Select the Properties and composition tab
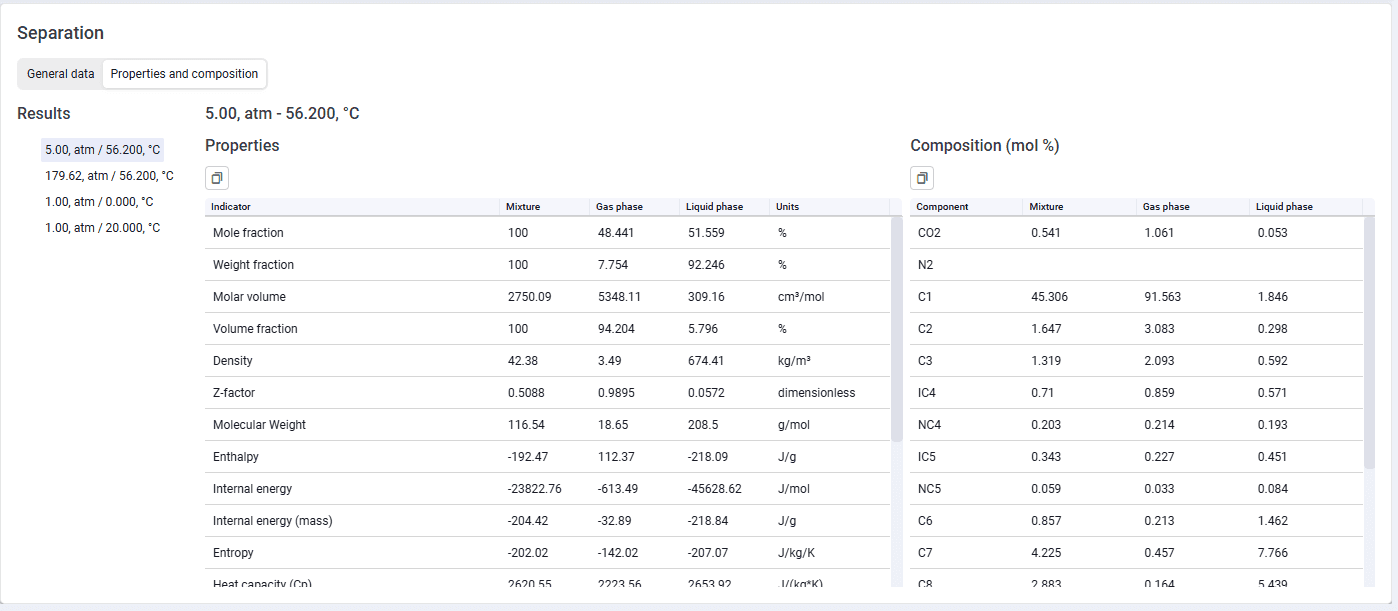This screenshot has height=611, width=1398. [x=184, y=74]
